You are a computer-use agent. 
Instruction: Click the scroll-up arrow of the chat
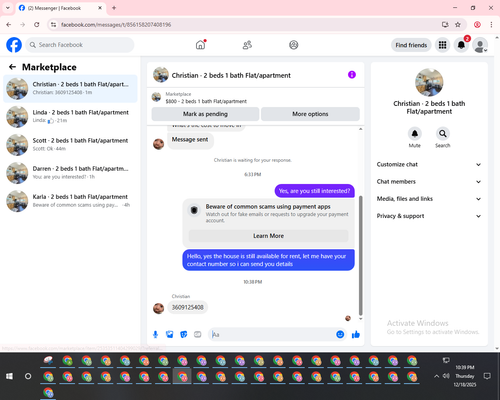pyautogui.click(x=360, y=129)
